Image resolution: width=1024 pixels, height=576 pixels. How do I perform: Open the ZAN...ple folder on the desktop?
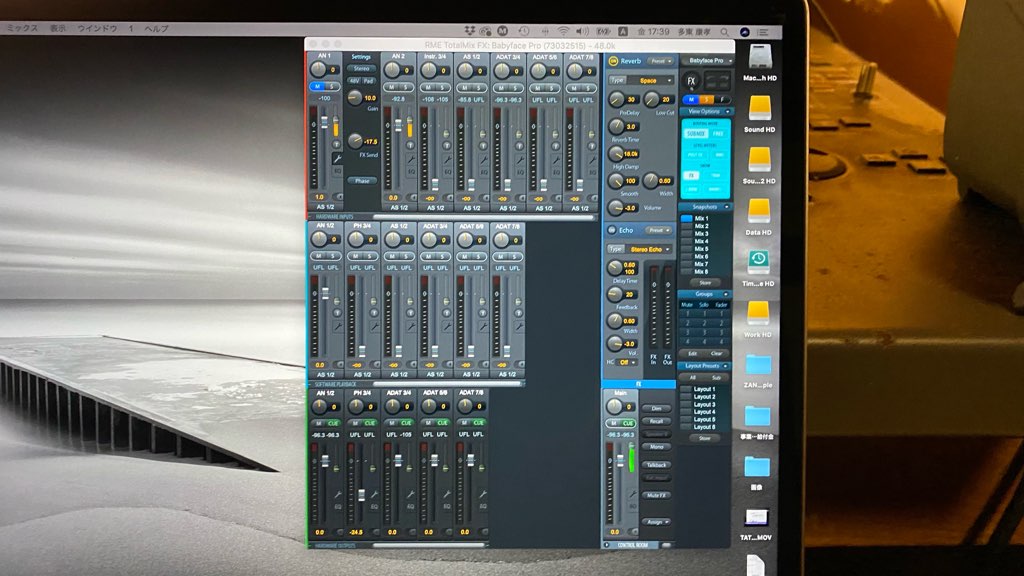click(758, 366)
